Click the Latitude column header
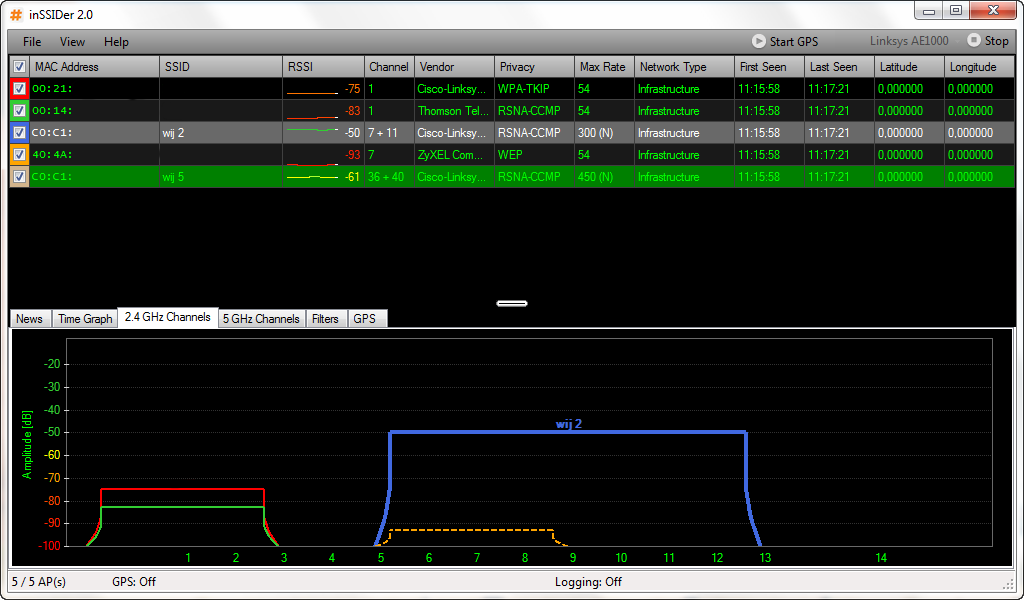The image size is (1024, 600). pyautogui.click(x=910, y=67)
